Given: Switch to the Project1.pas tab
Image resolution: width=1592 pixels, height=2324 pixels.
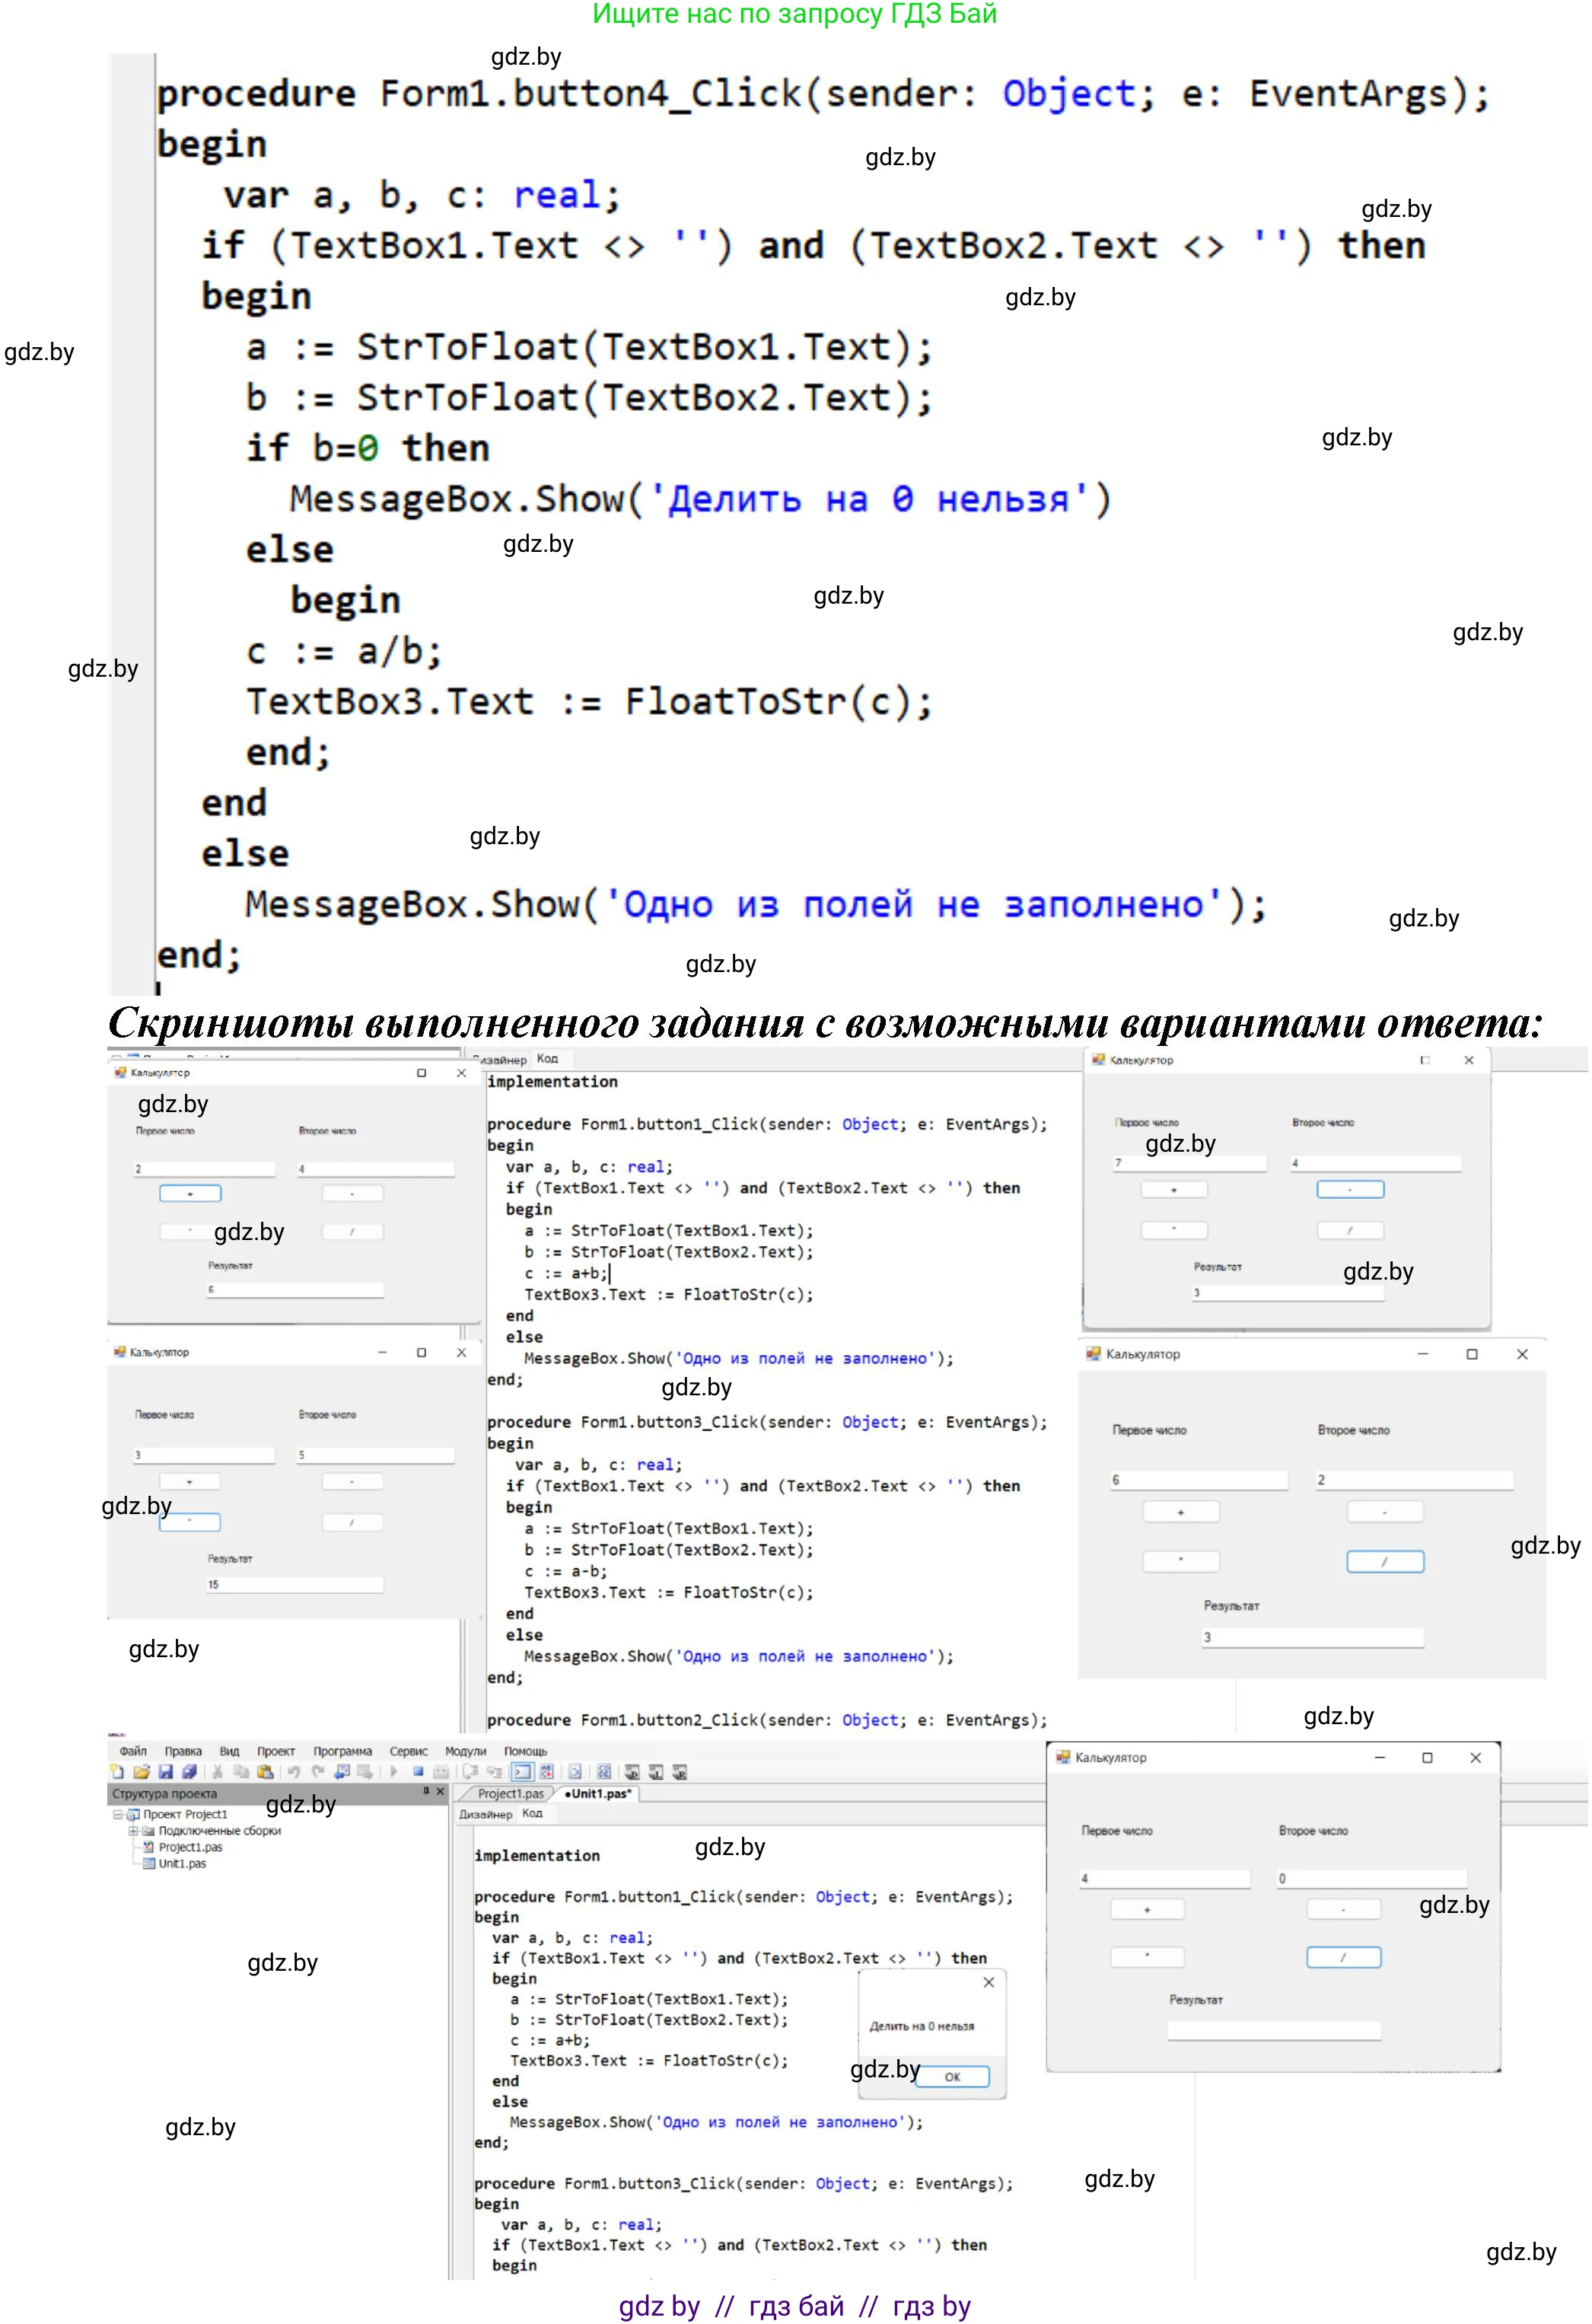Looking at the screenshot, I should click(x=510, y=1794).
